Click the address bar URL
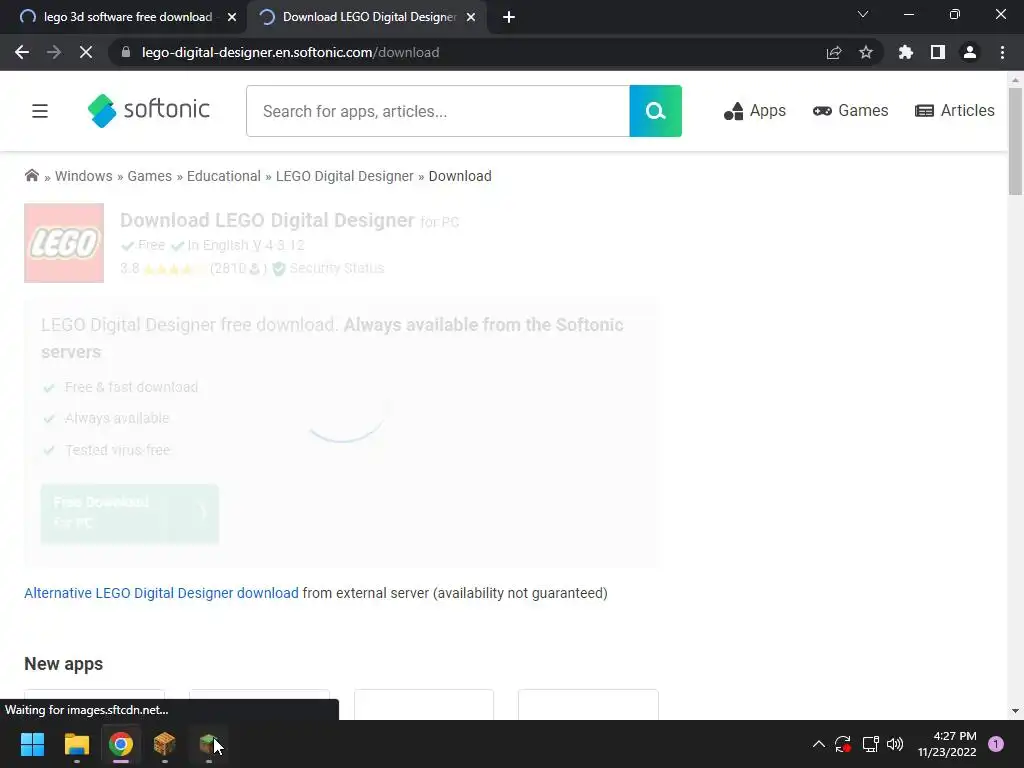The image size is (1024, 768). 291,52
